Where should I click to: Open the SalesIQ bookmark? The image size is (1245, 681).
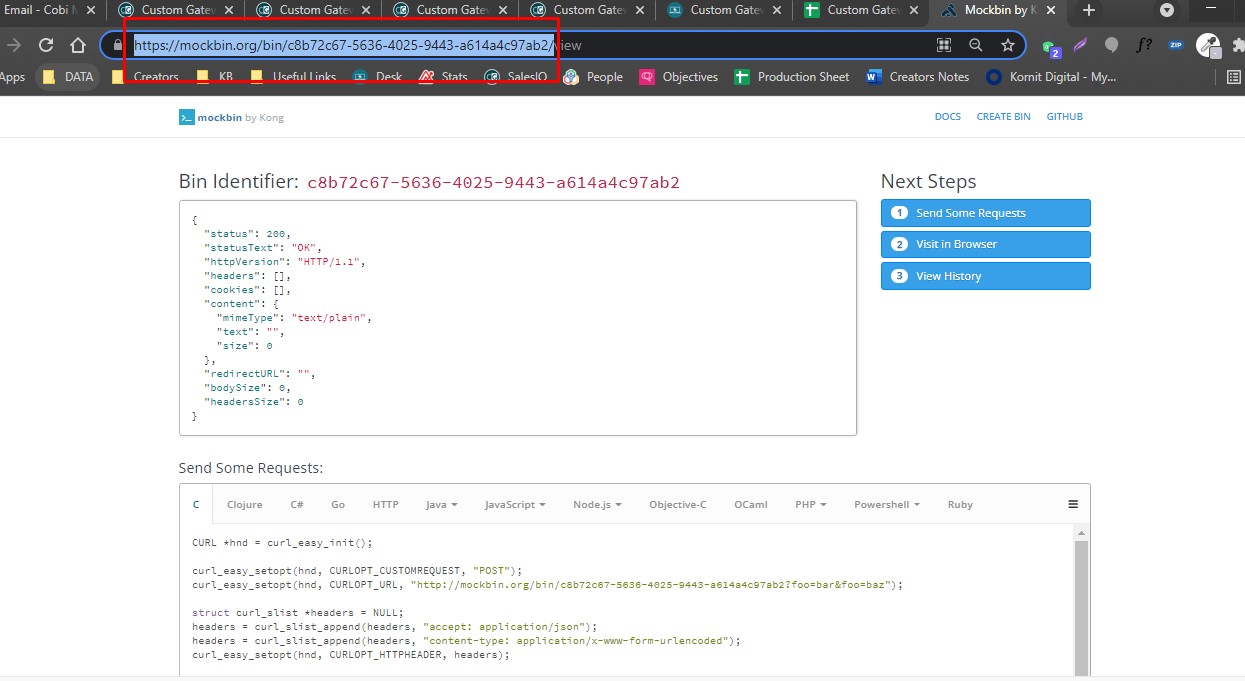(x=515, y=77)
